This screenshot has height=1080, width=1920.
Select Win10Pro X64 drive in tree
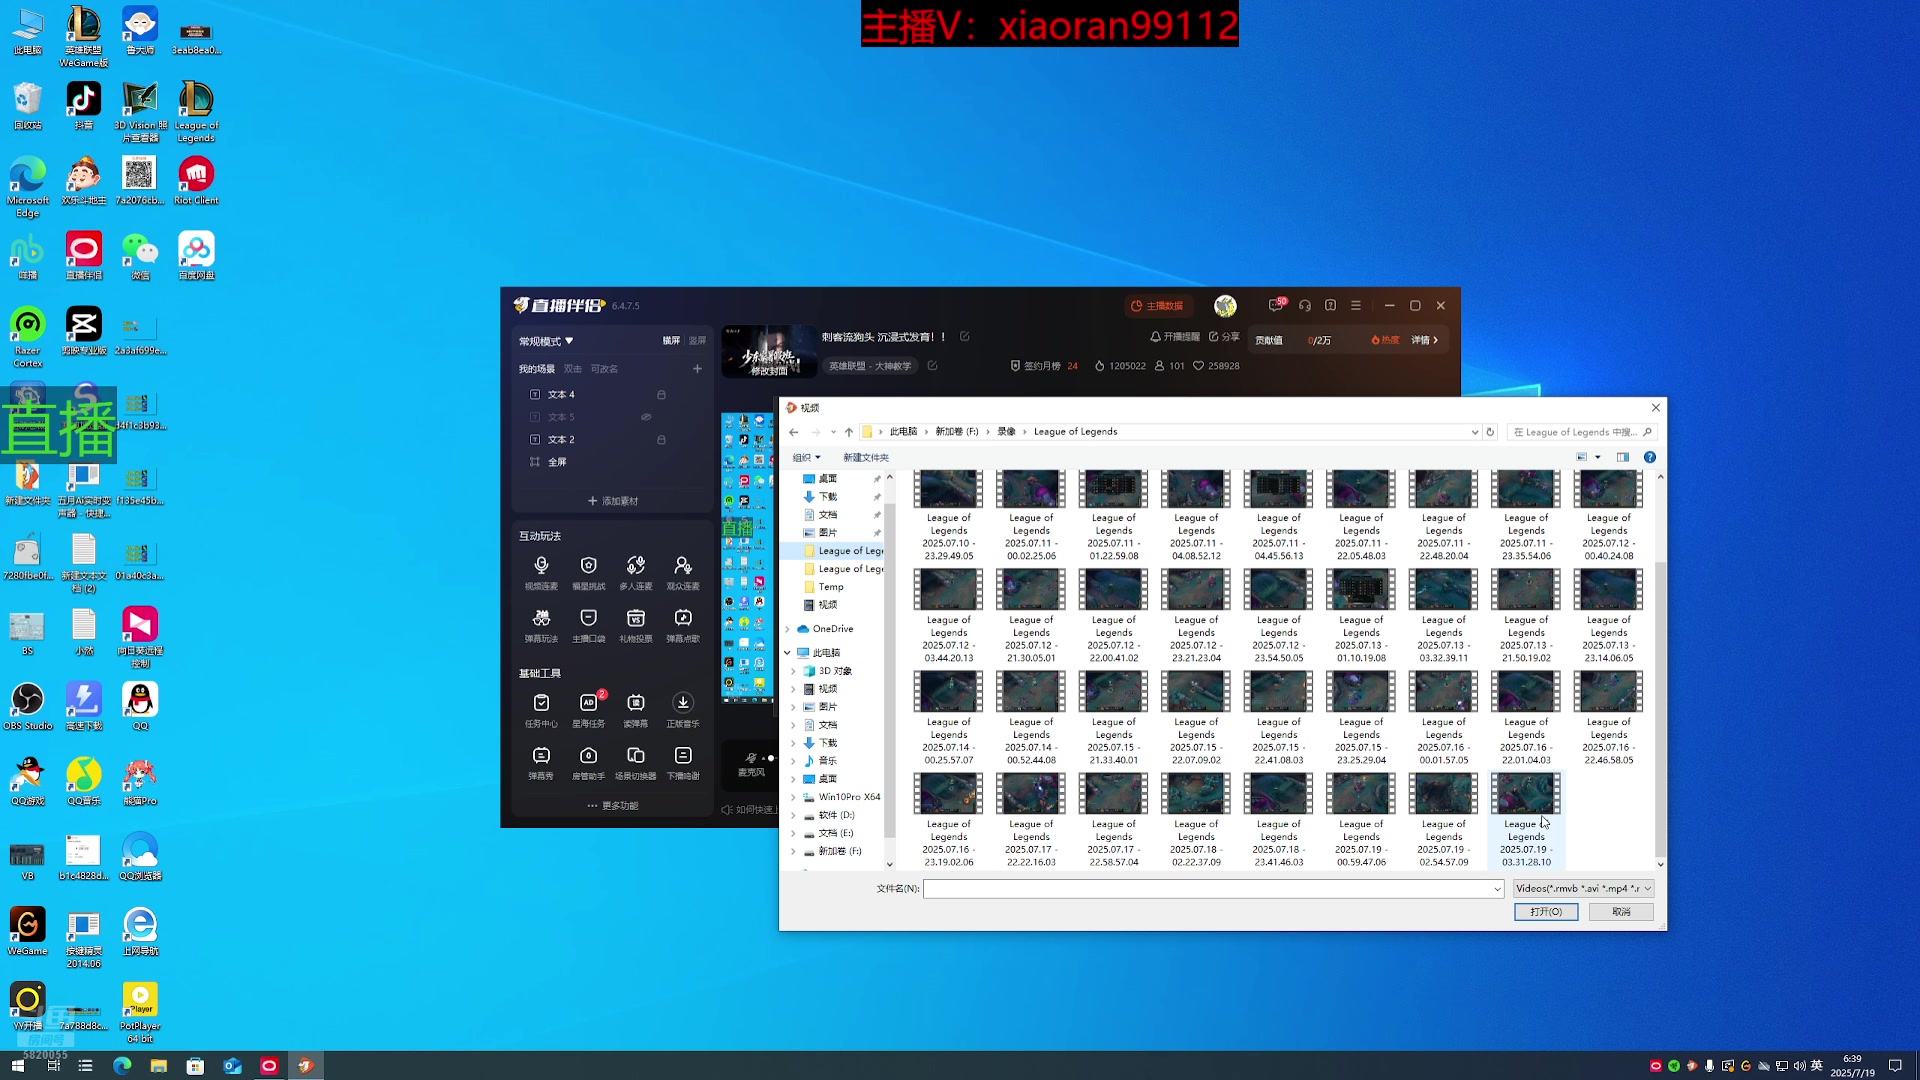coord(849,797)
